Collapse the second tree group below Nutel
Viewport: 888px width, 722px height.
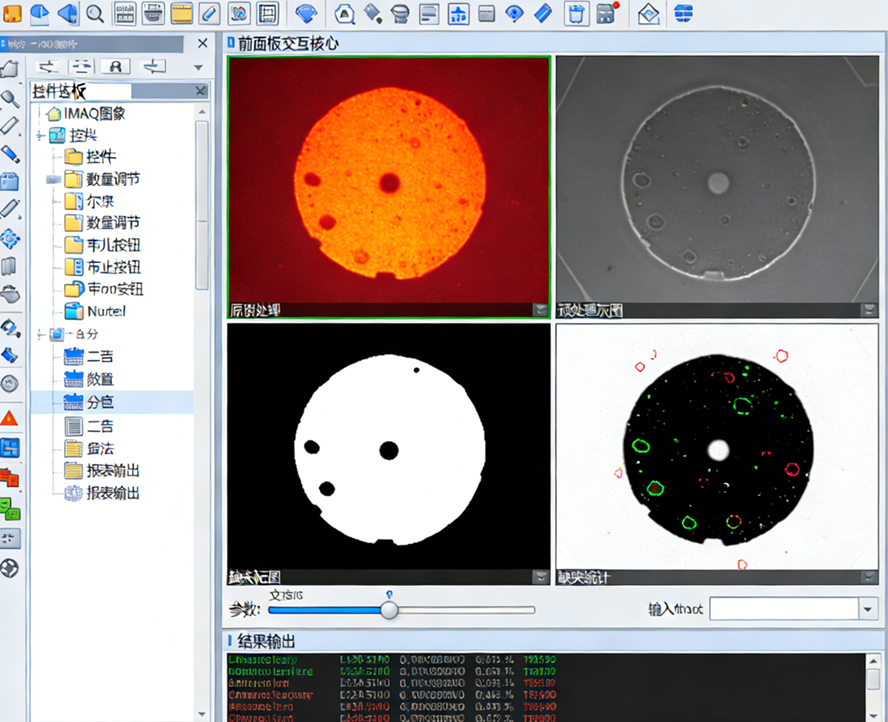click(40, 334)
